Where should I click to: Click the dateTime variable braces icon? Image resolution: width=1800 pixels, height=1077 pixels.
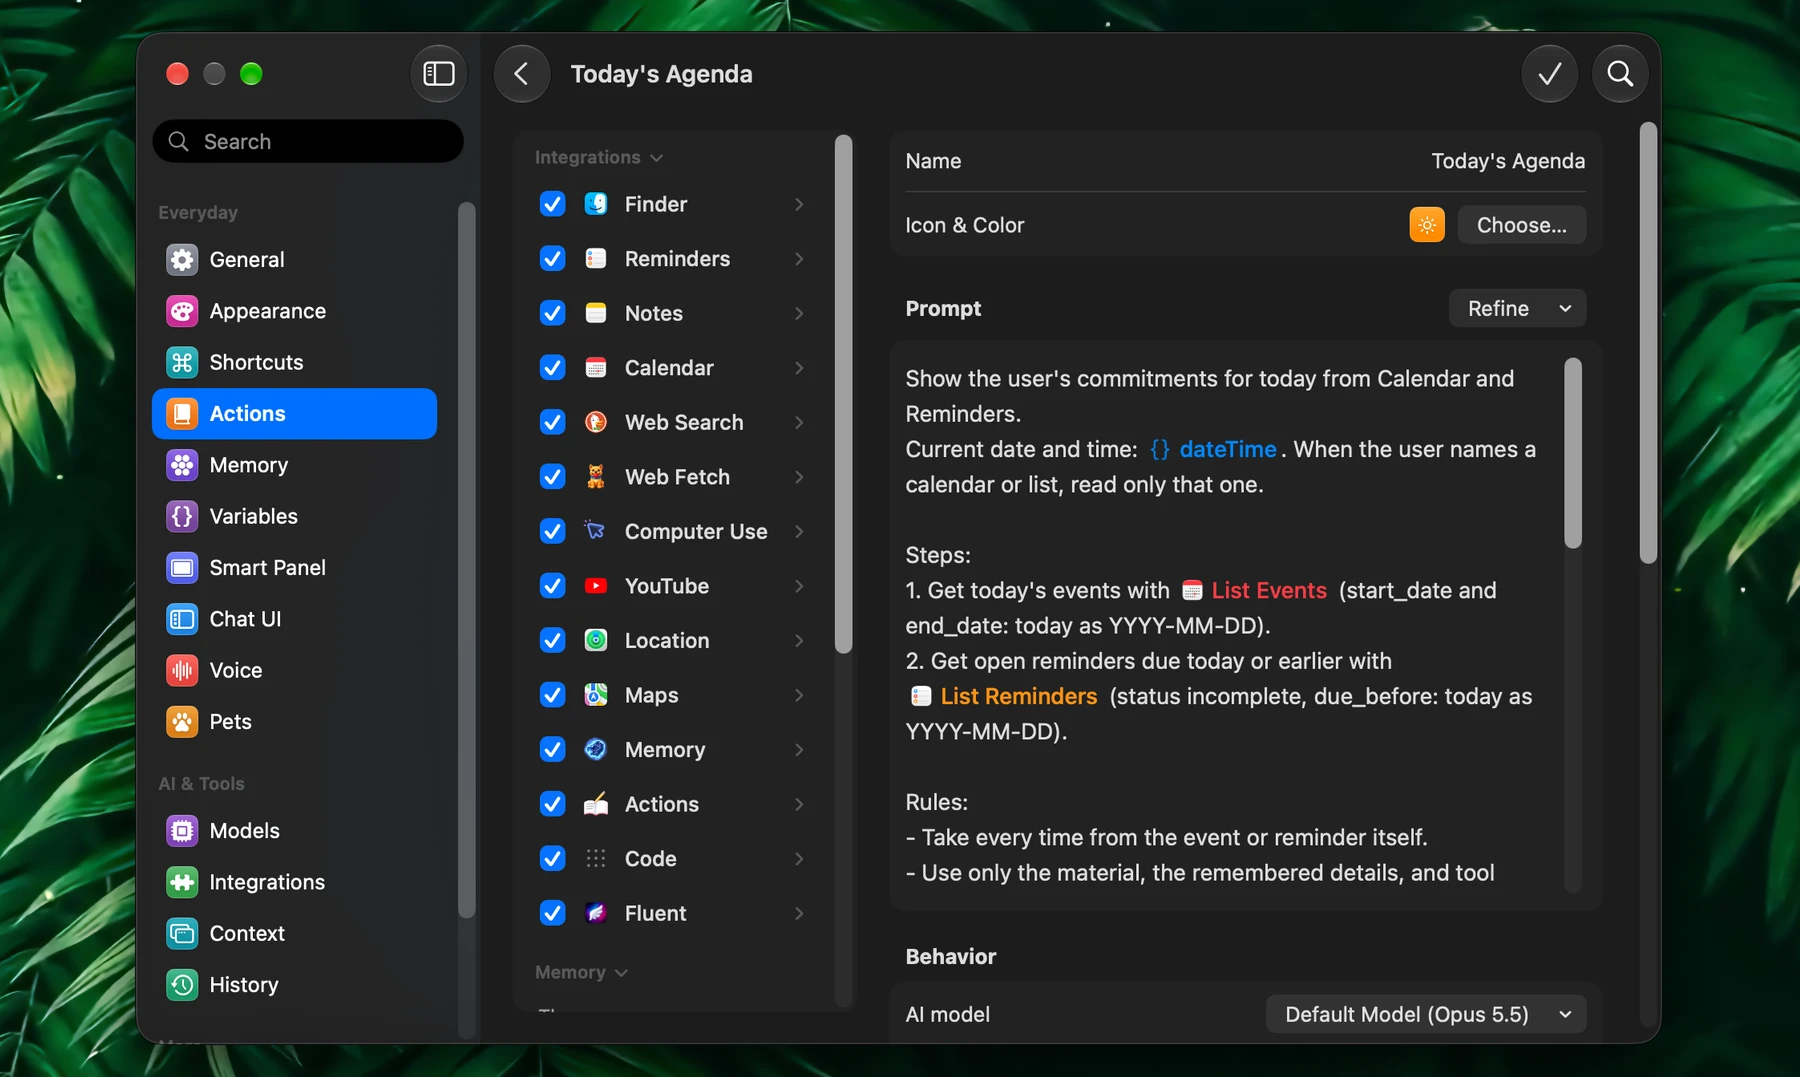pyautogui.click(x=1159, y=450)
